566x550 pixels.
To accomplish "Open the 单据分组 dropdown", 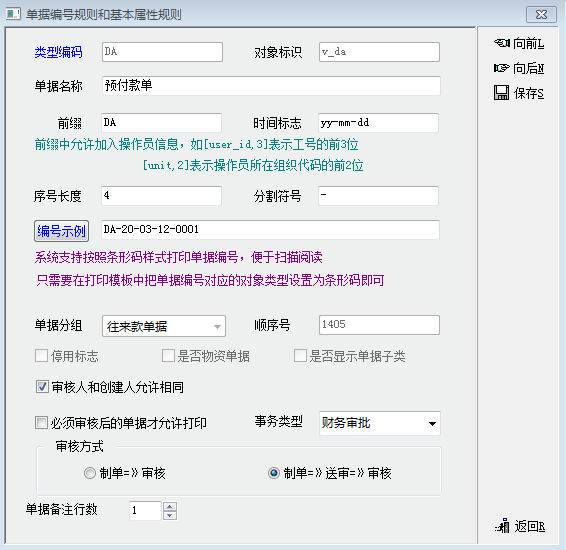I will click(x=164, y=326).
